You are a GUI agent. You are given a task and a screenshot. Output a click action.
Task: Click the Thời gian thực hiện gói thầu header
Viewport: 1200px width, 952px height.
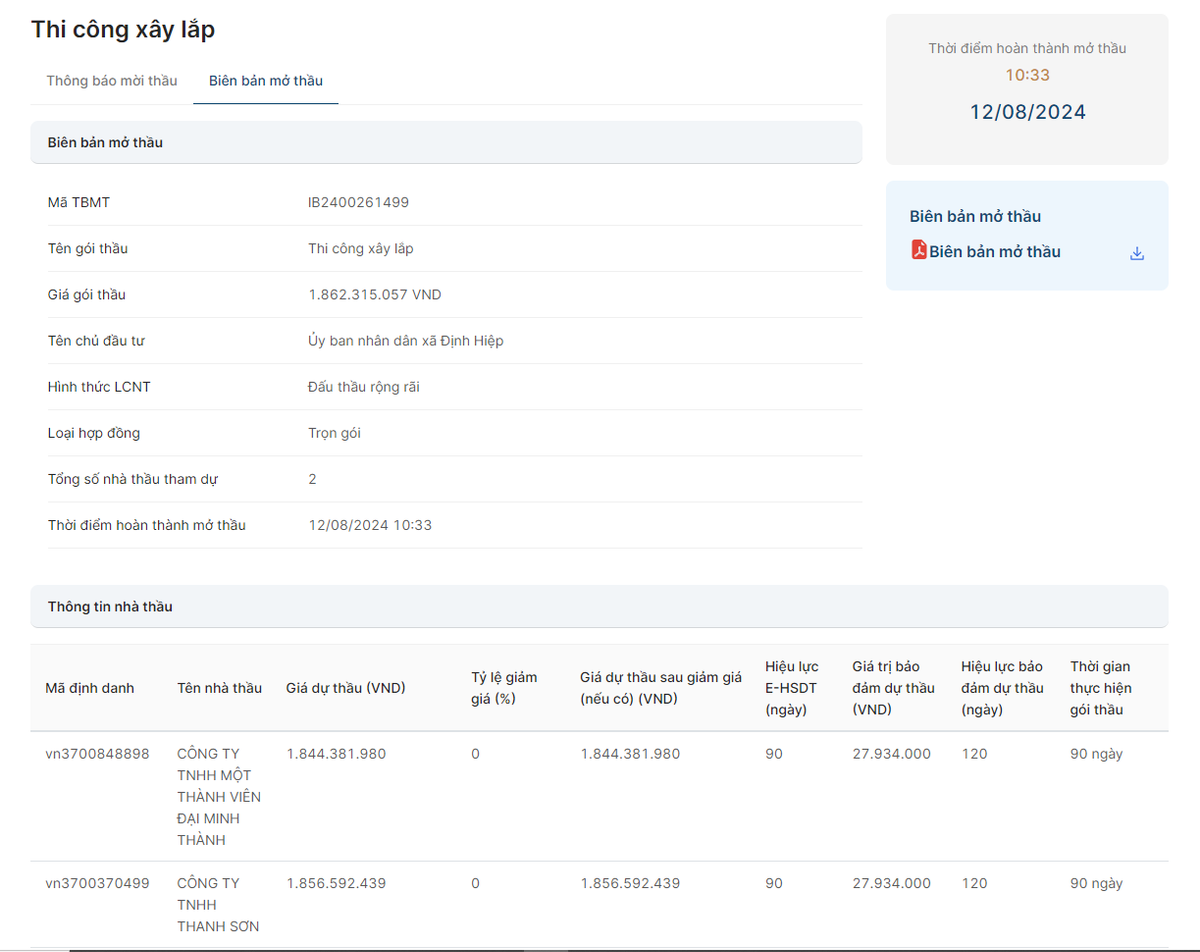1100,688
